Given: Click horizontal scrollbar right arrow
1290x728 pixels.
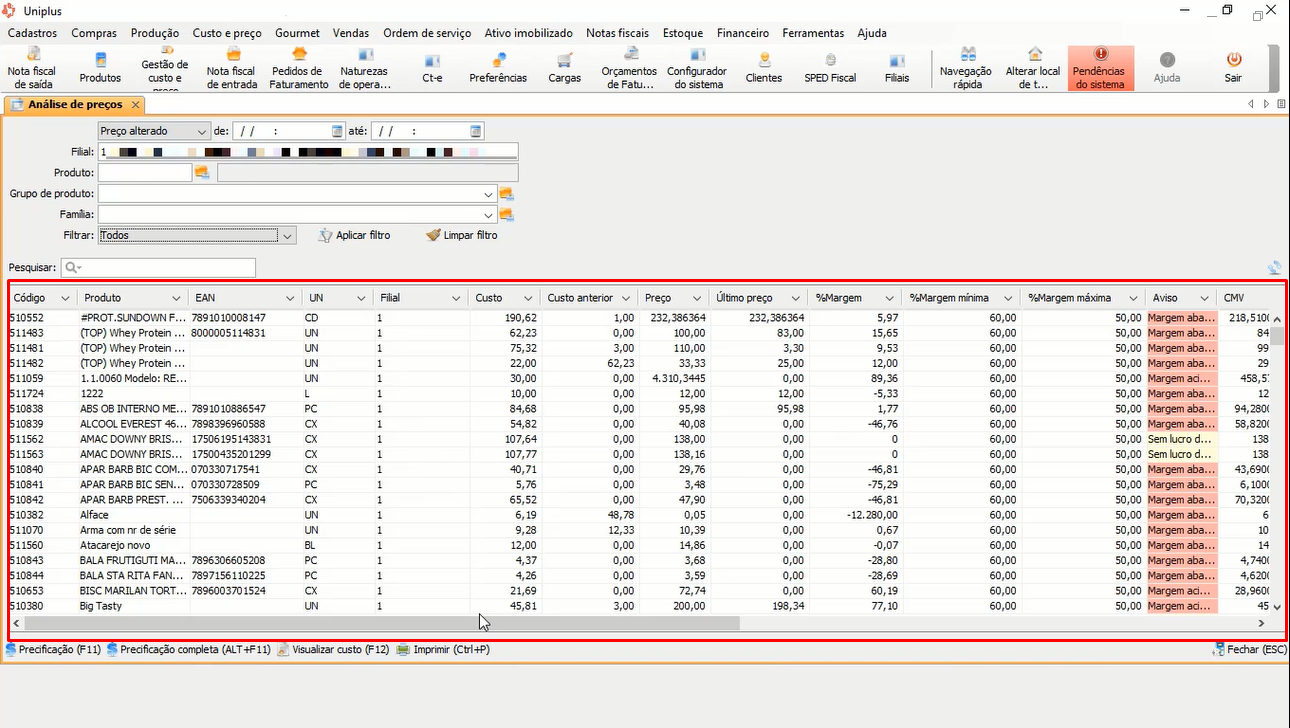Looking at the screenshot, I should click(1262, 623).
